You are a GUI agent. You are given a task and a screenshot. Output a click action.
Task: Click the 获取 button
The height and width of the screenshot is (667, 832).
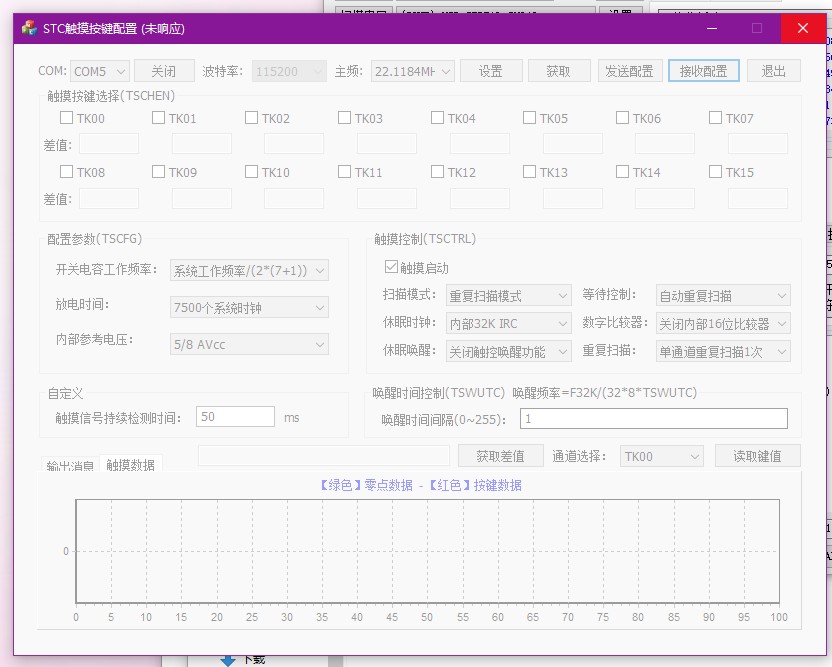point(559,71)
